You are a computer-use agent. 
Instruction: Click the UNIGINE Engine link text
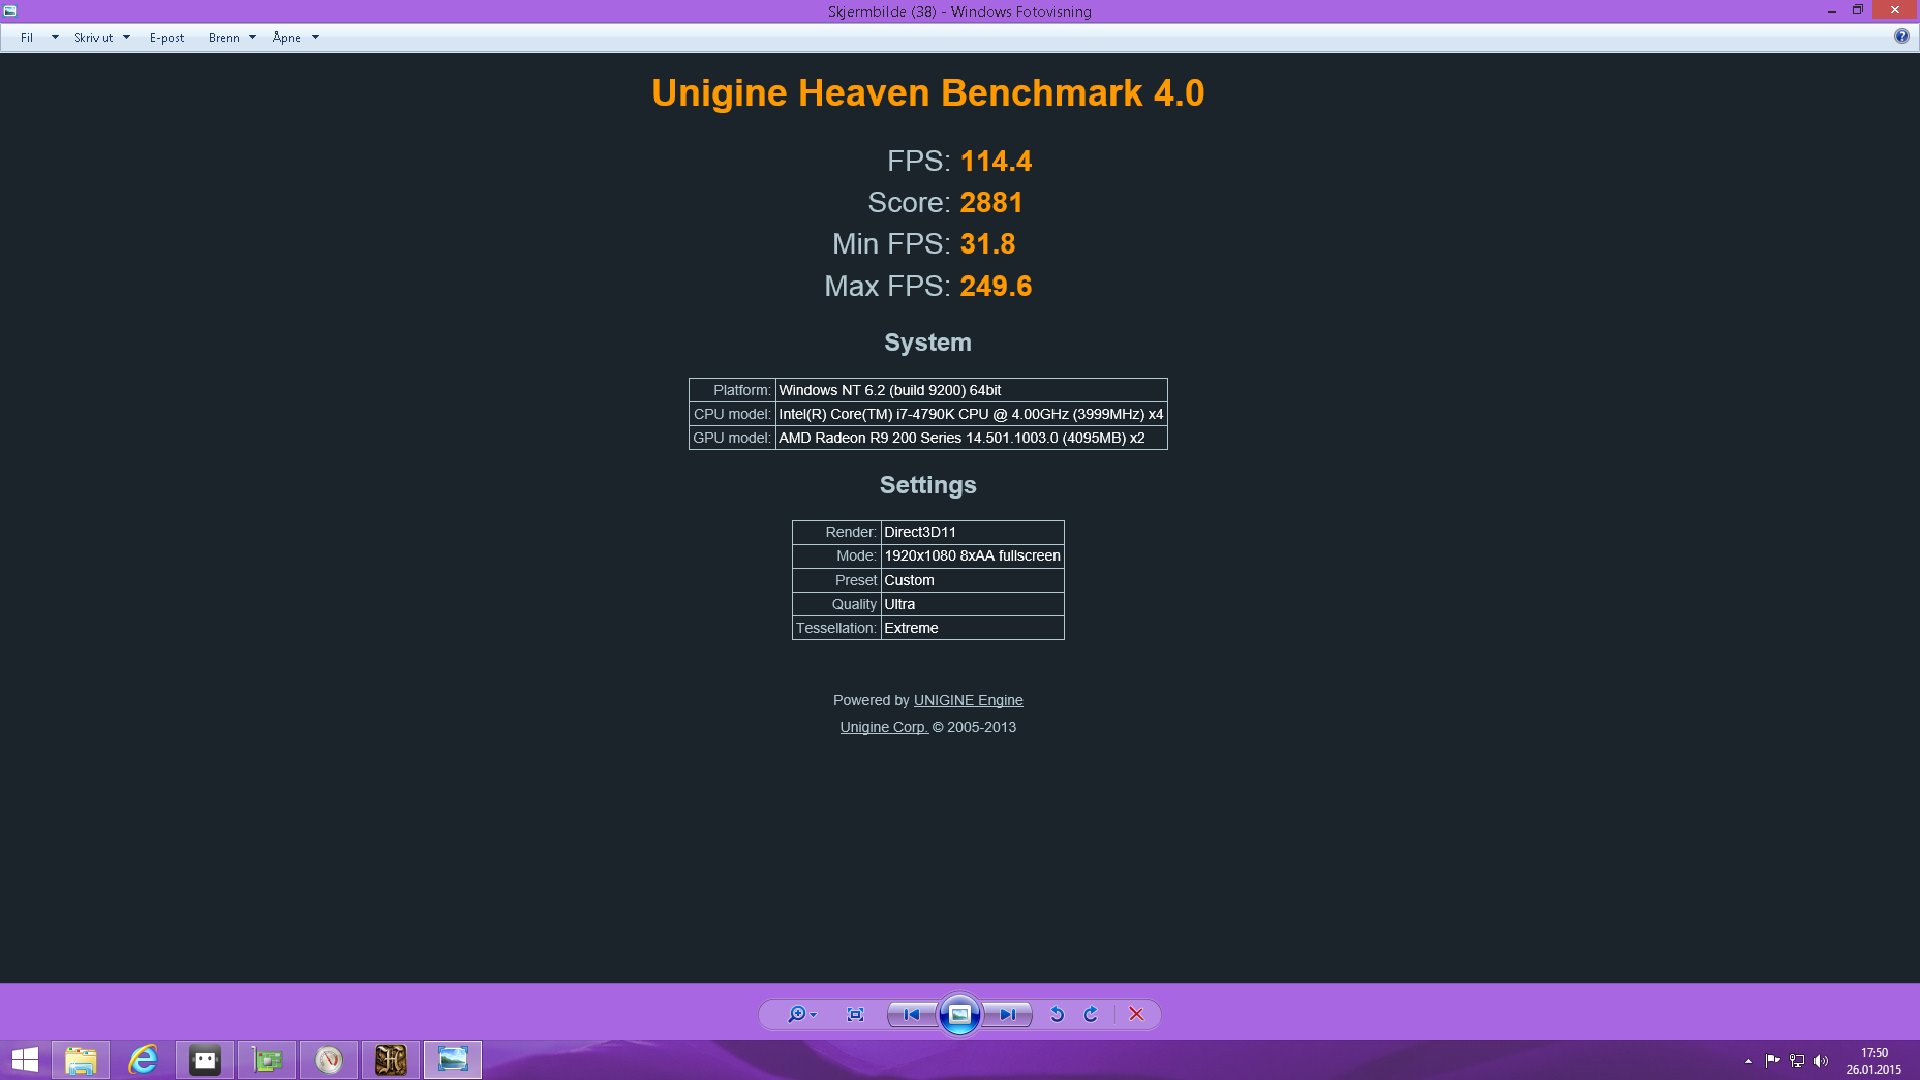pyautogui.click(x=968, y=700)
